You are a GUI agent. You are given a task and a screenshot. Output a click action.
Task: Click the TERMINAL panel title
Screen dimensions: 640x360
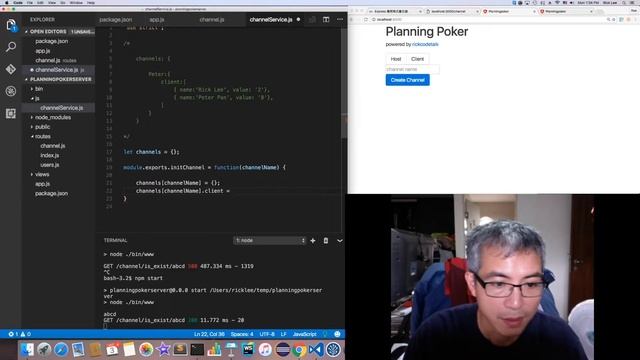tap(116, 240)
